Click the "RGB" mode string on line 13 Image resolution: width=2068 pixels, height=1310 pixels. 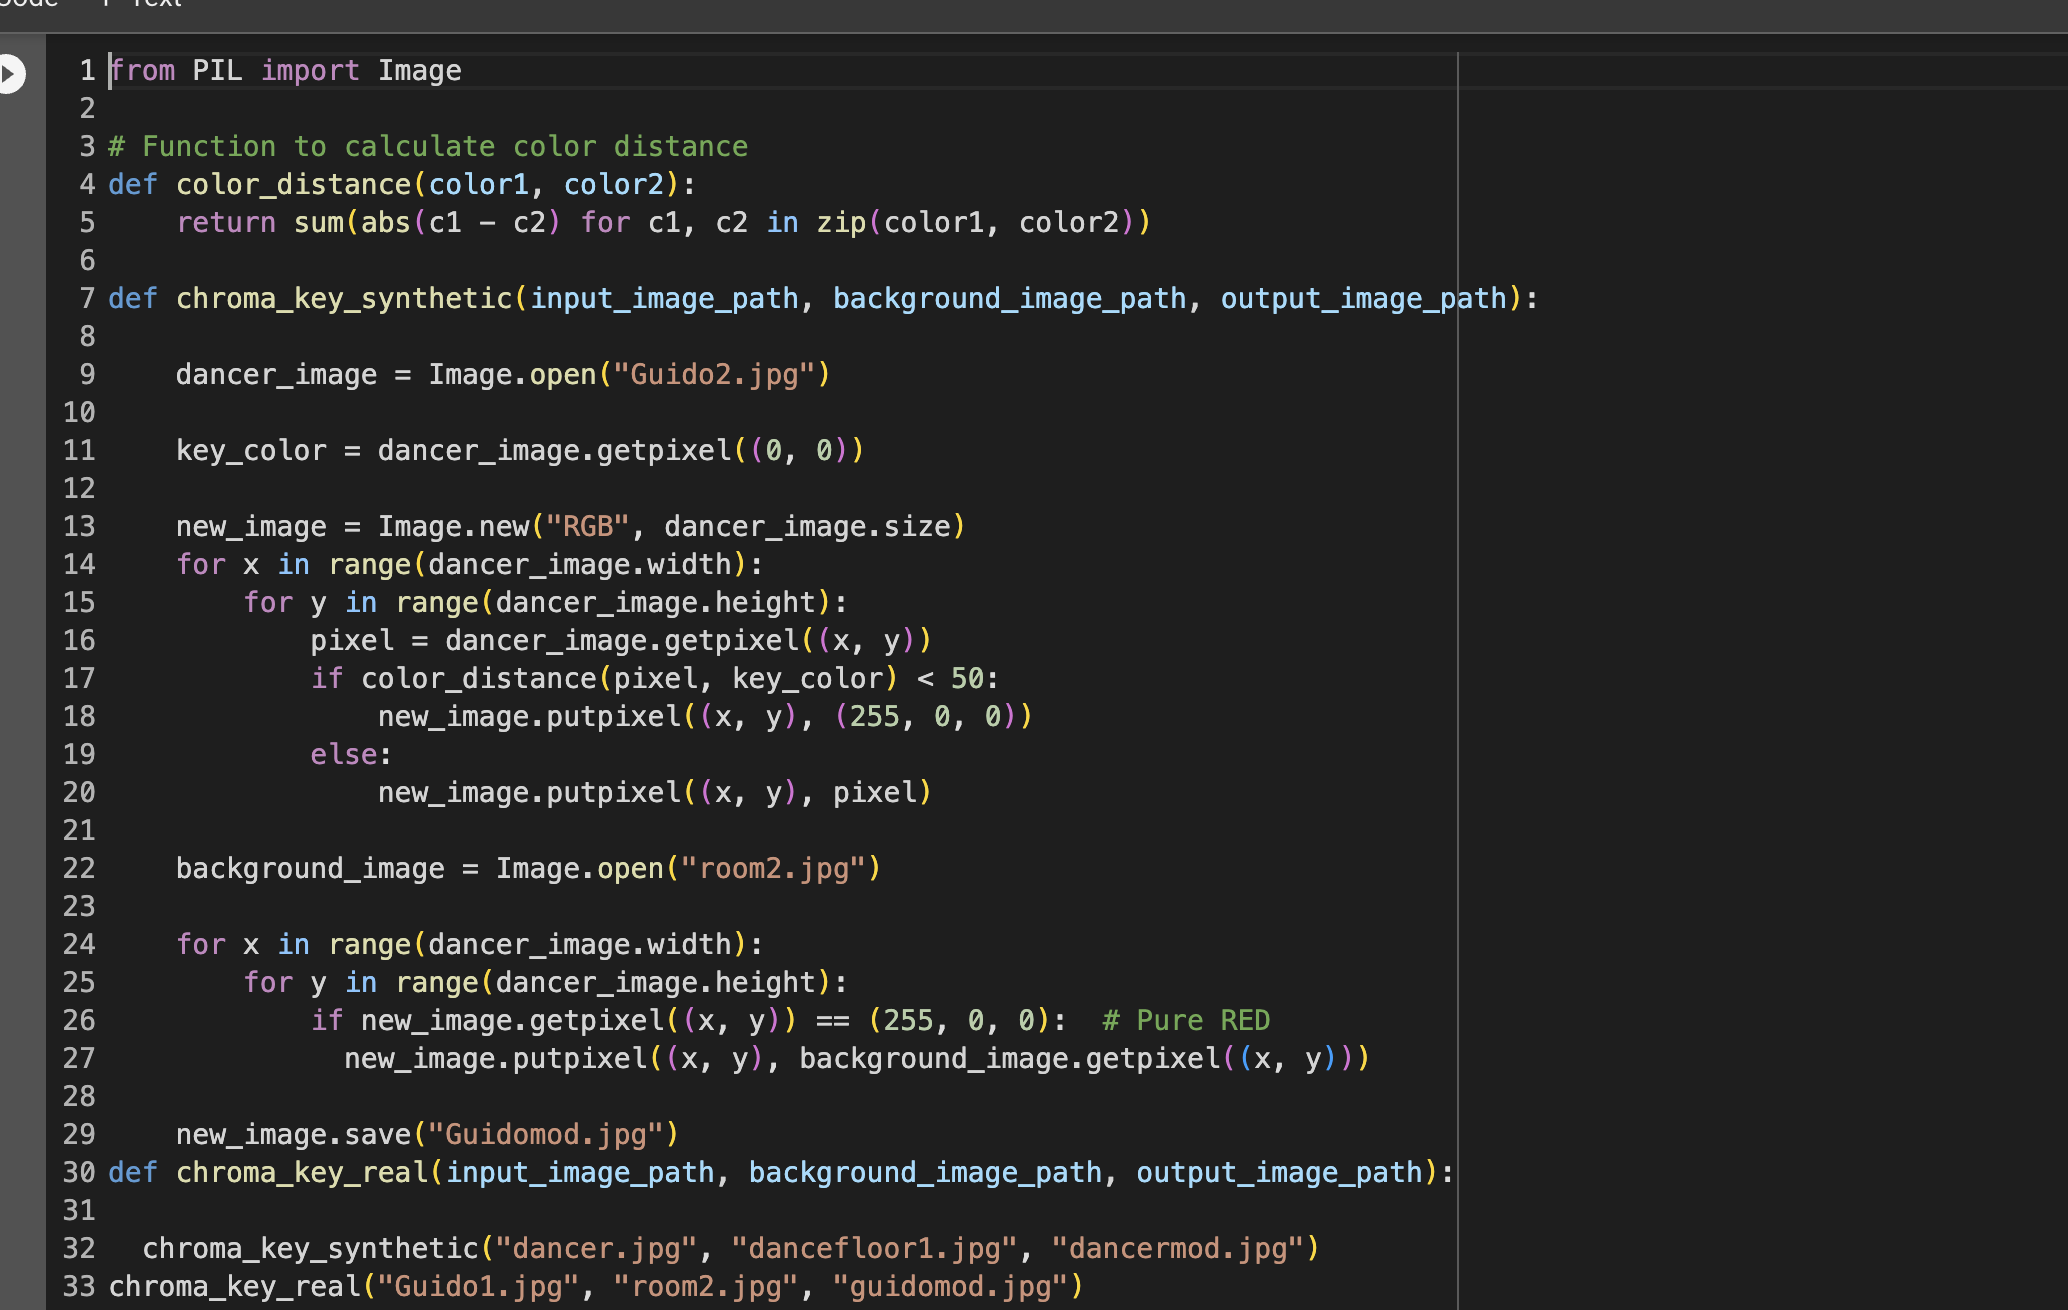point(587,526)
